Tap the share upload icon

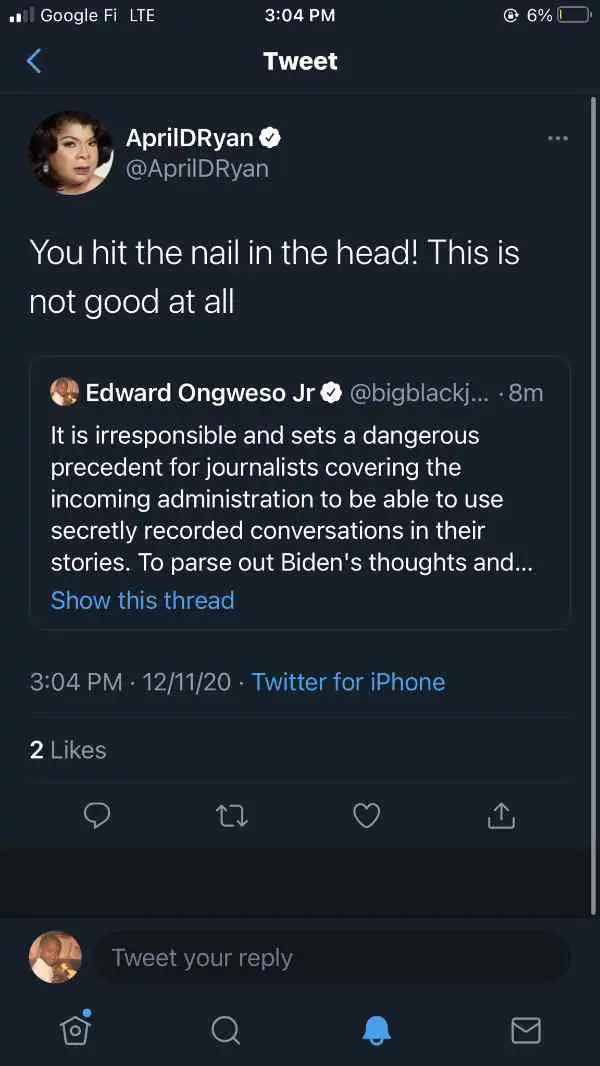point(499,815)
